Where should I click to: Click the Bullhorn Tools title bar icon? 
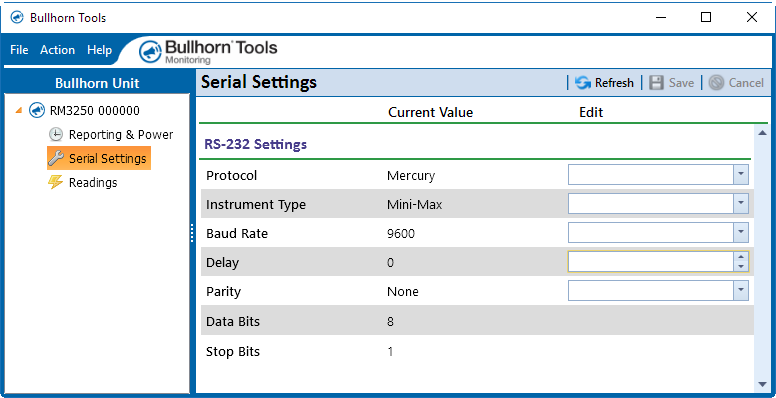tap(17, 18)
